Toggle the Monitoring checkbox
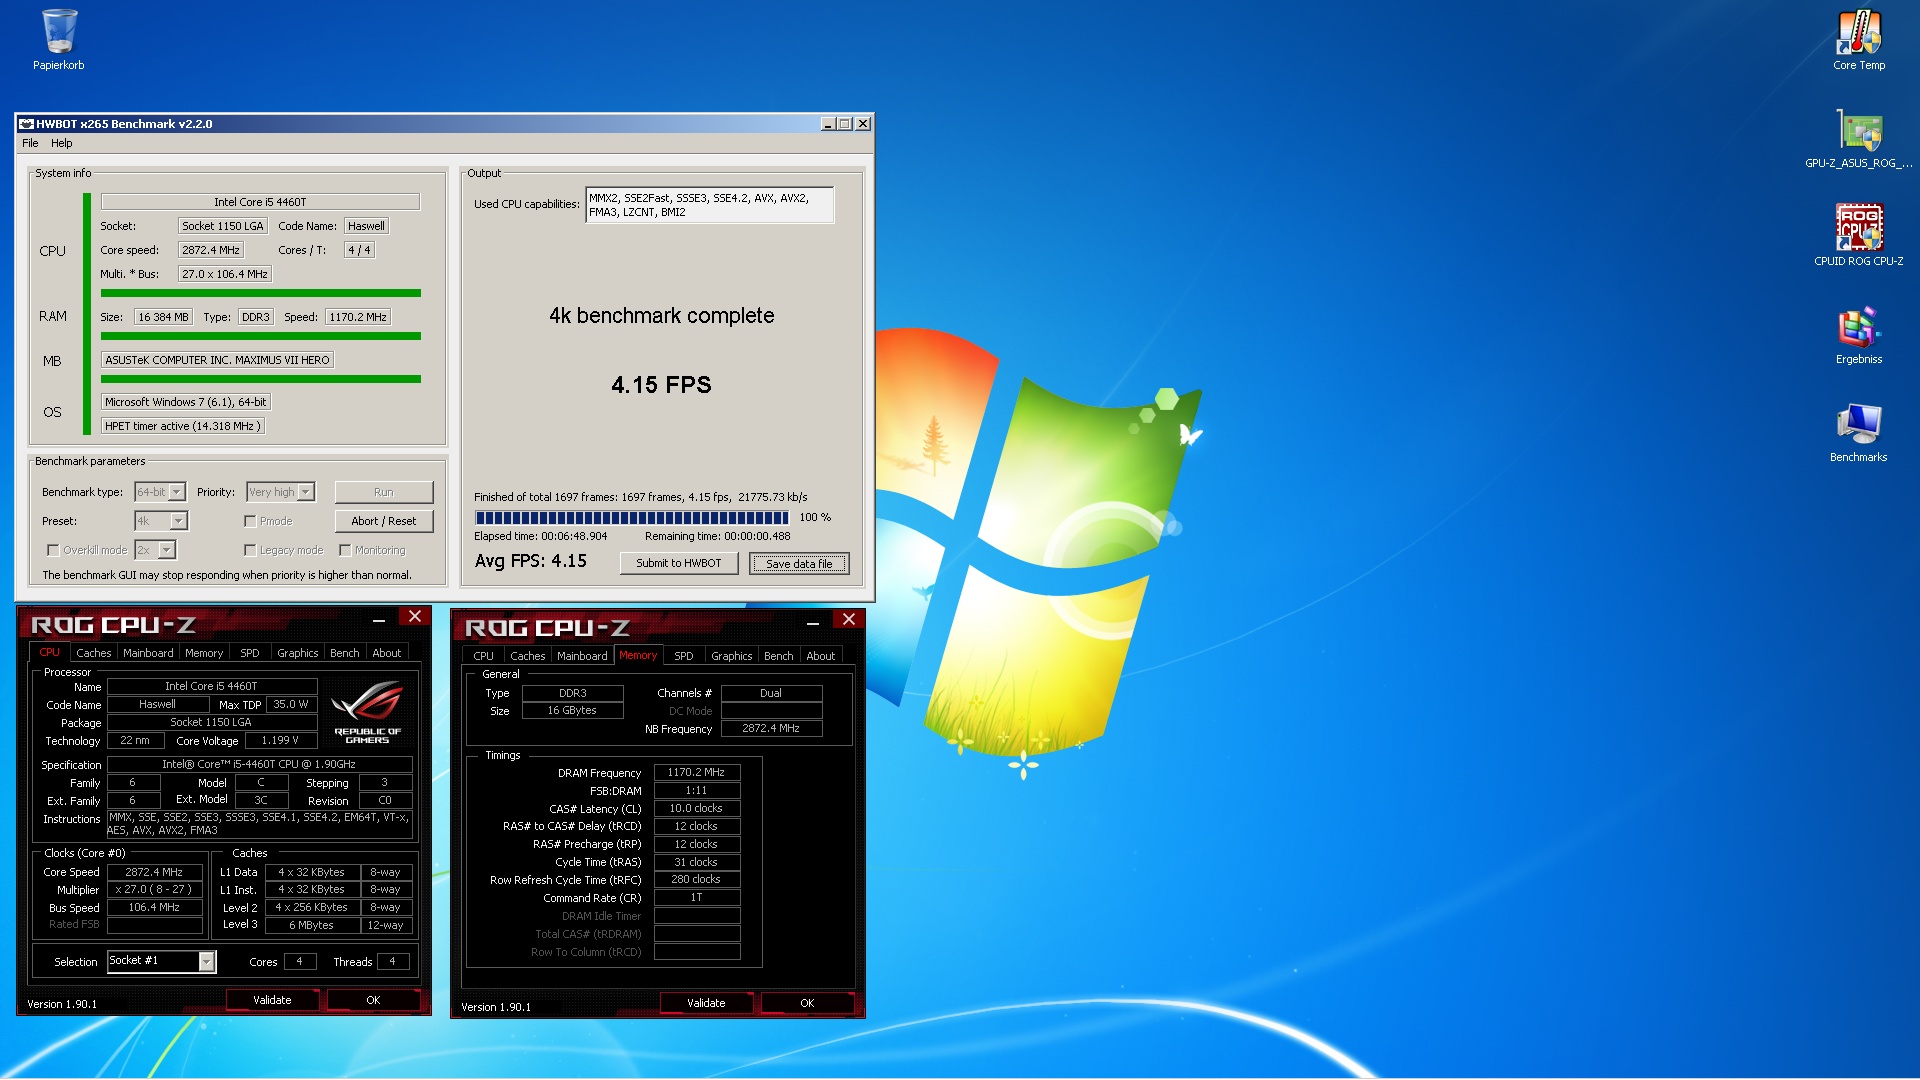Image resolution: width=1920 pixels, height=1080 pixels. point(345,550)
